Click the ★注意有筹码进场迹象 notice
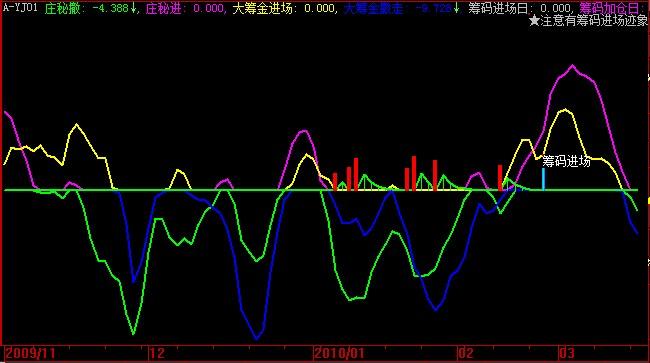The image size is (650, 363). 588,20
